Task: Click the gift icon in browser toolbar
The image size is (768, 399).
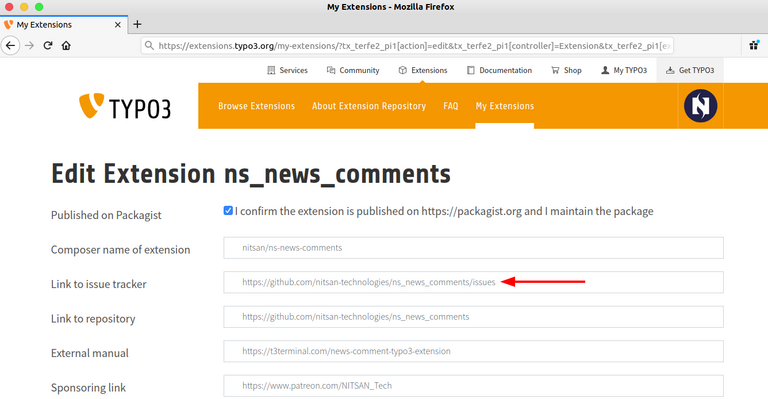Action: (754, 46)
